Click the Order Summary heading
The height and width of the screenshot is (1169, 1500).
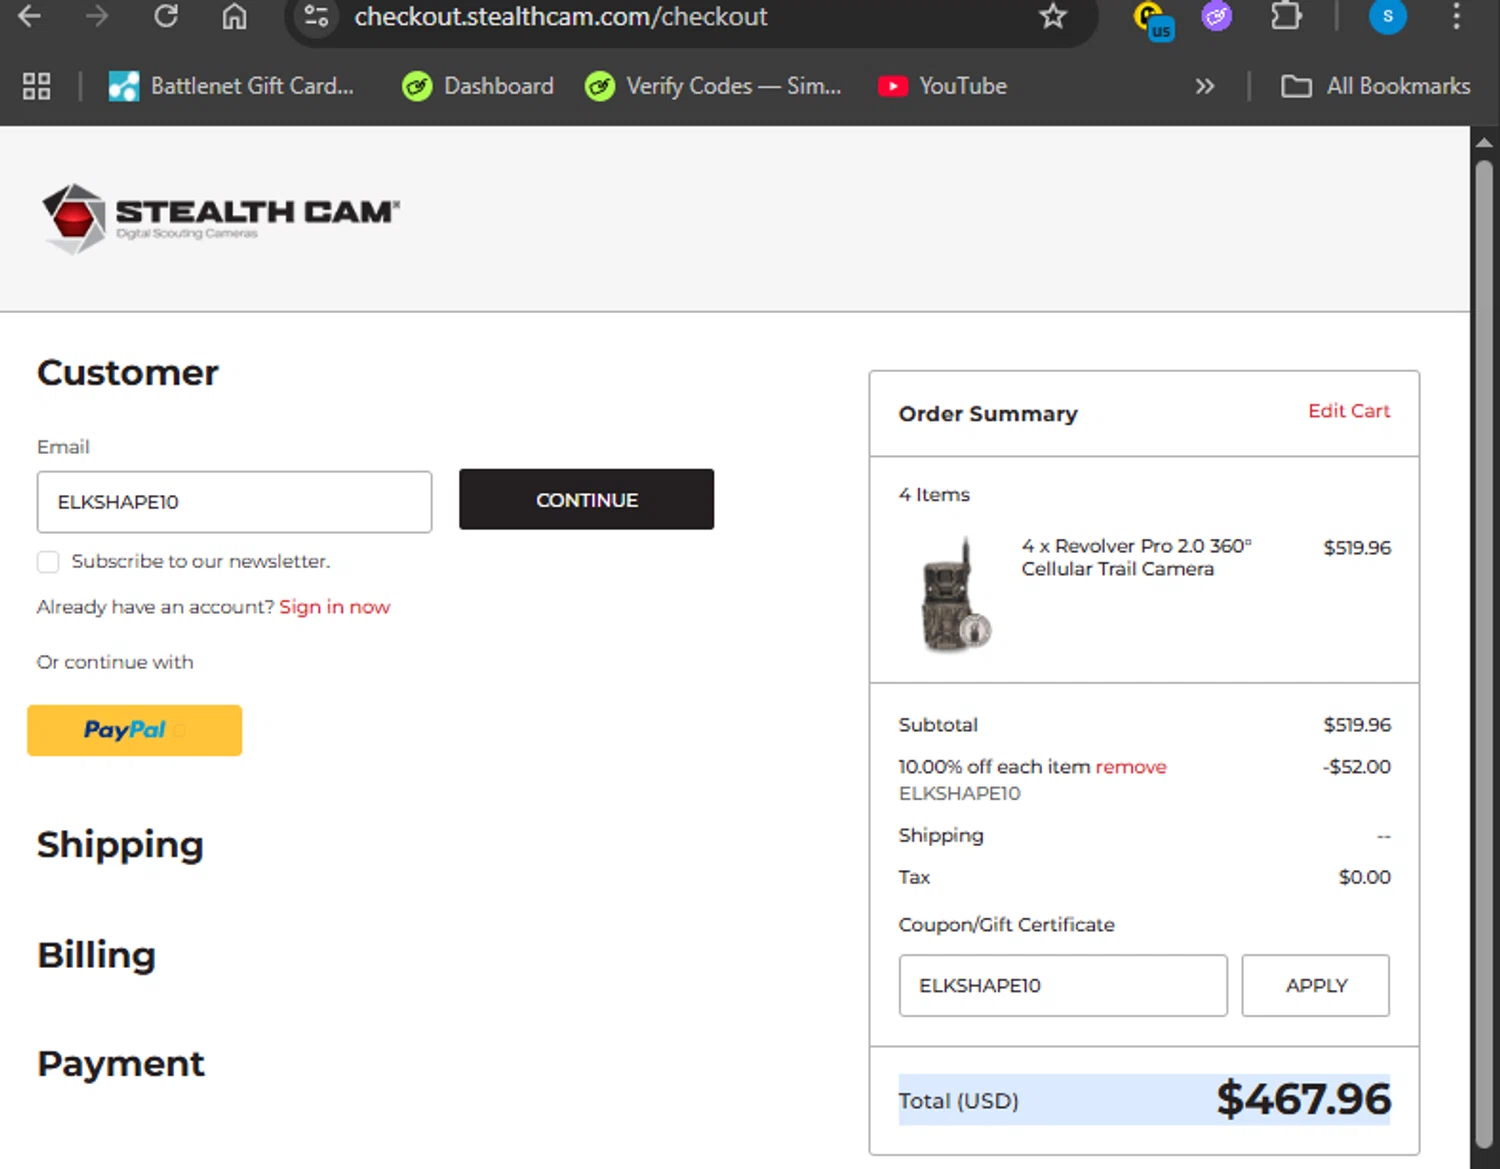click(x=988, y=414)
